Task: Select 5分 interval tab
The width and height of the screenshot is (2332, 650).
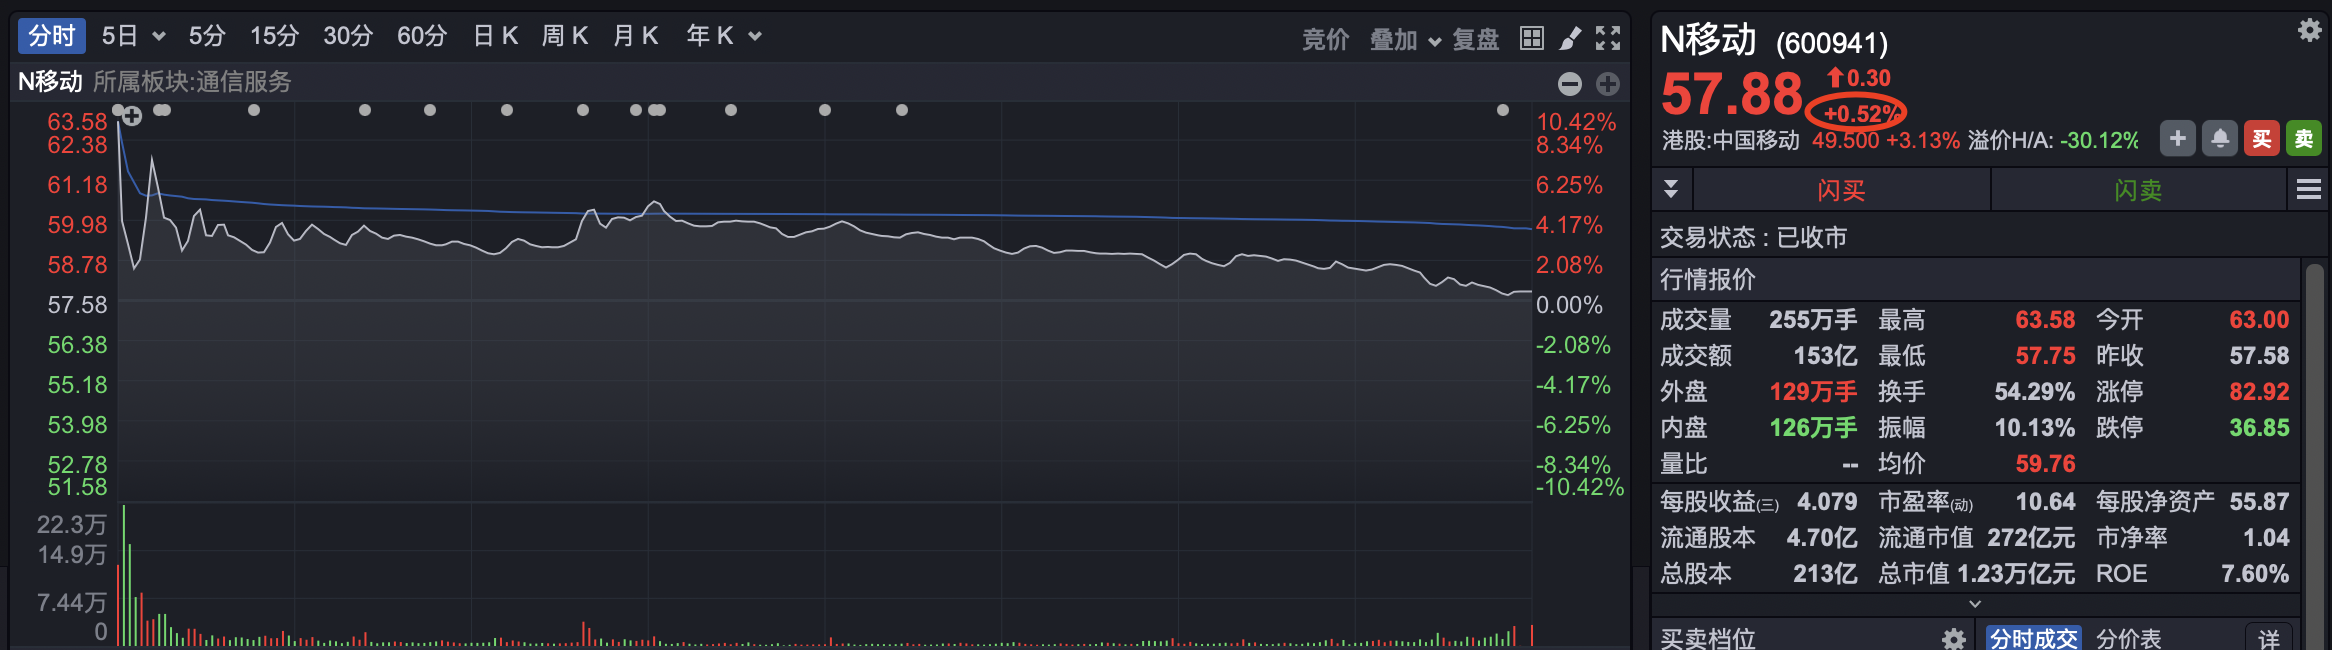Action: point(207,36)
